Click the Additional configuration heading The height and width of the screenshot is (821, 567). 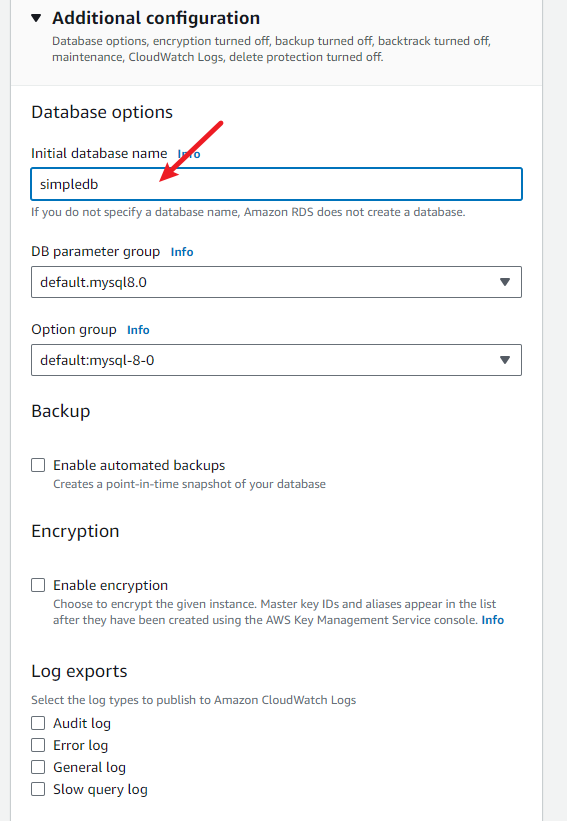[x=156, y=18]
